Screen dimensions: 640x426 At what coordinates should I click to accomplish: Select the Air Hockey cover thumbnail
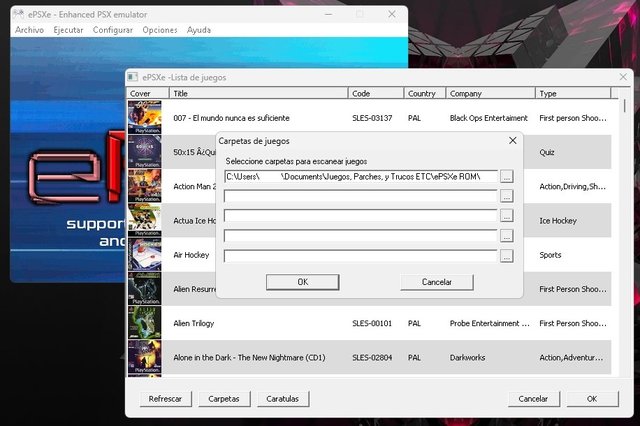pyautogui.click(x=144, y=255)
